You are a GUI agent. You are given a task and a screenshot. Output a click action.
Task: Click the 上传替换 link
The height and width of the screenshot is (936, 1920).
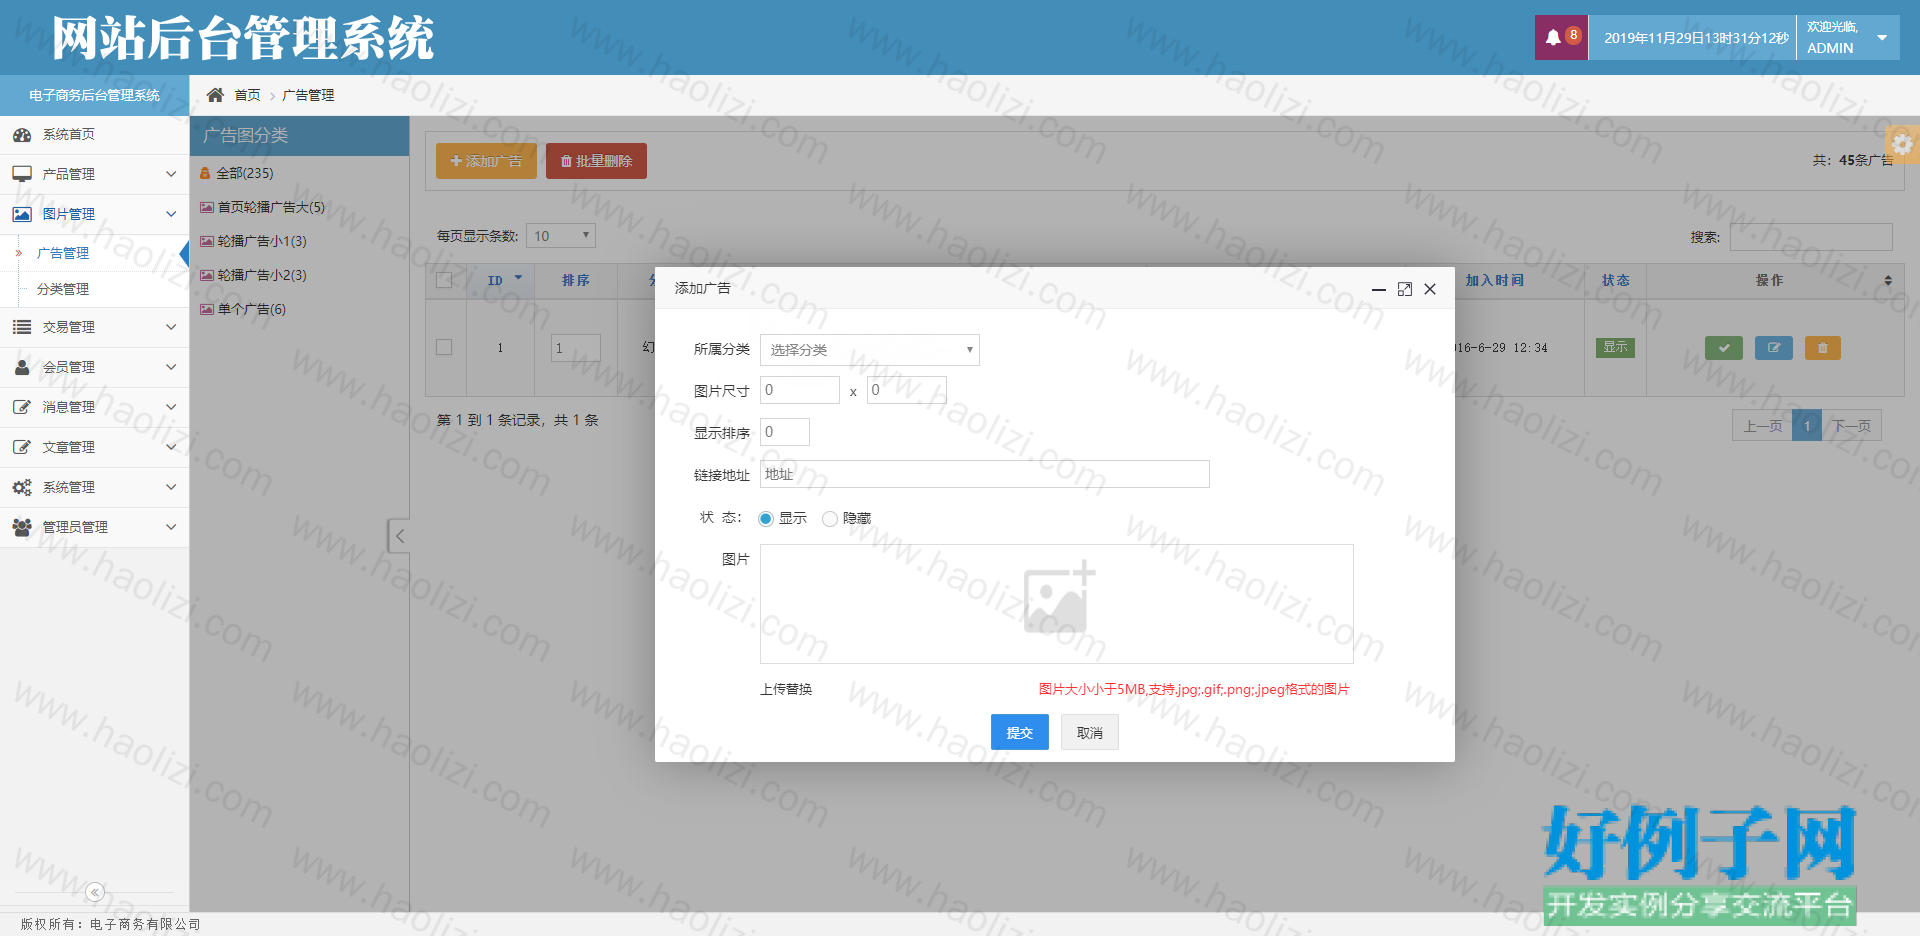pyautogui.click(x=786, y=689)
